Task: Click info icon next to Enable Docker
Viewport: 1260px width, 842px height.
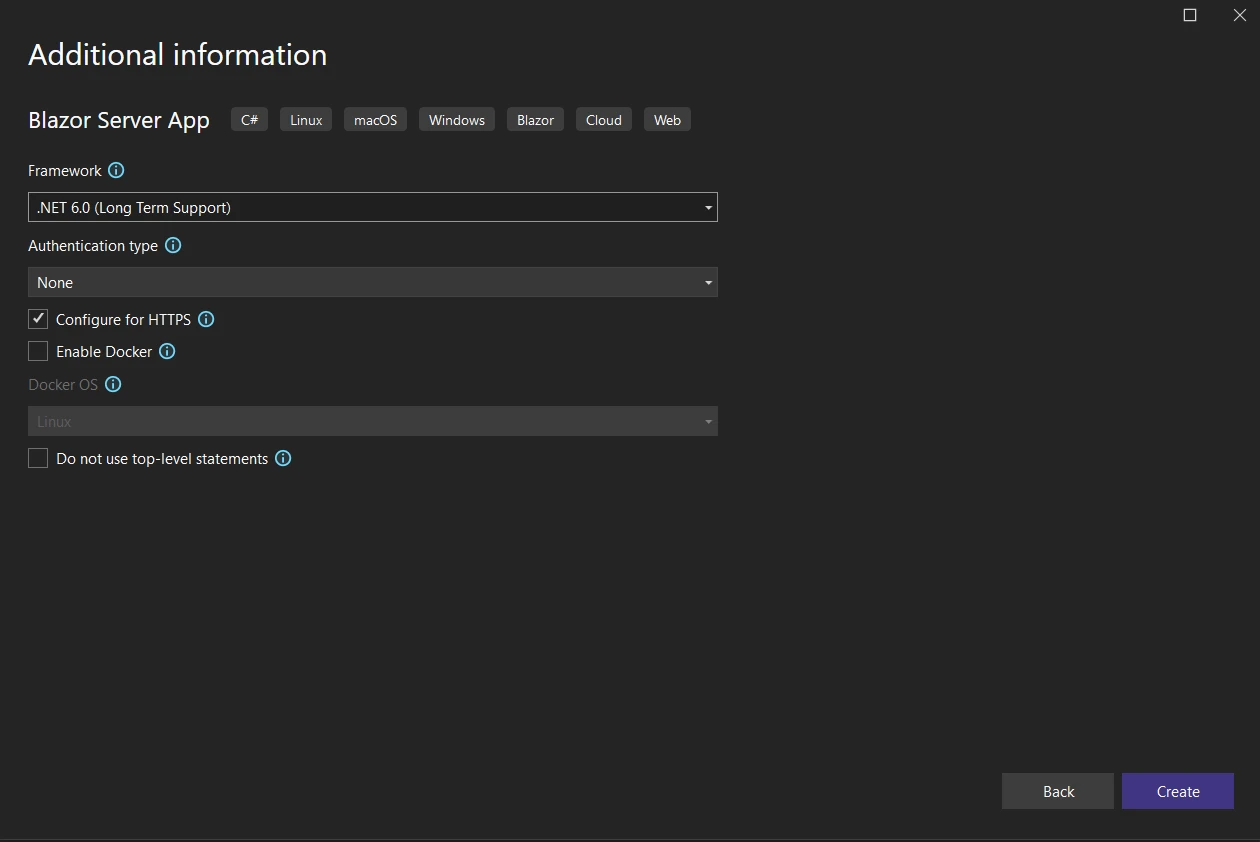Action: point(168,352)
